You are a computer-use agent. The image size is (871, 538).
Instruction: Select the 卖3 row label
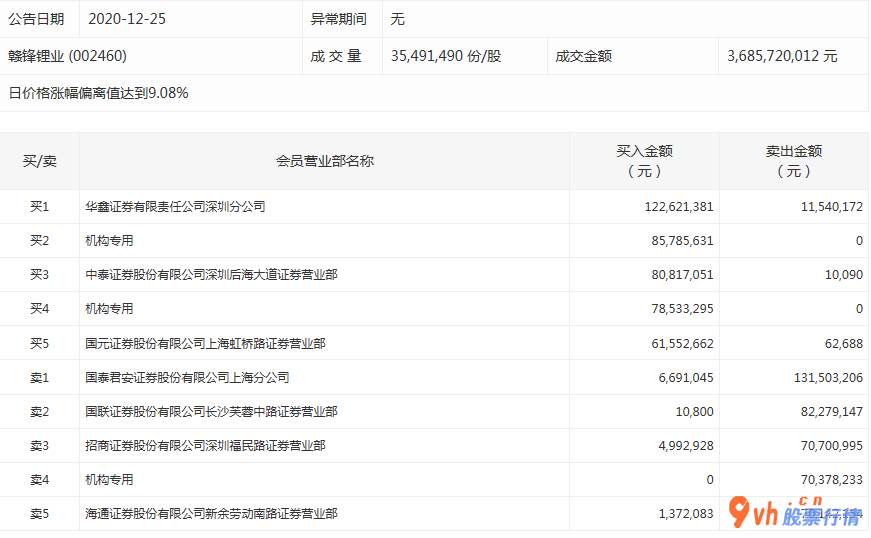point(39,445)
